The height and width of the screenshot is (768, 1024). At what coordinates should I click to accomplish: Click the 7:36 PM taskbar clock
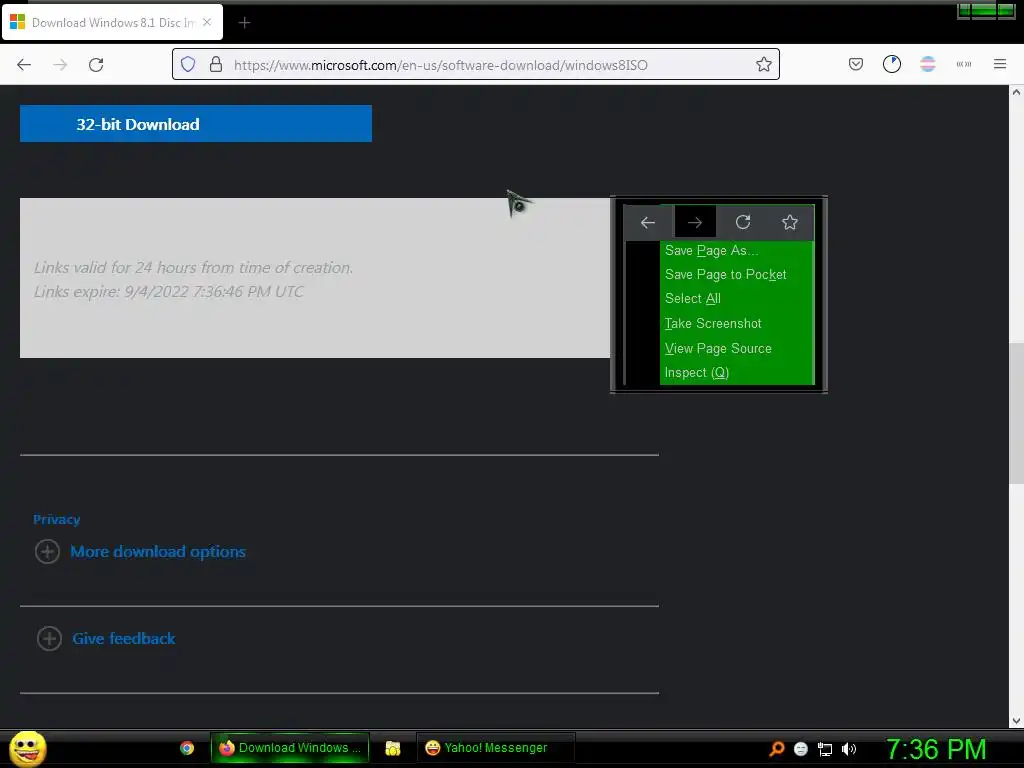(x=936, y=749)
